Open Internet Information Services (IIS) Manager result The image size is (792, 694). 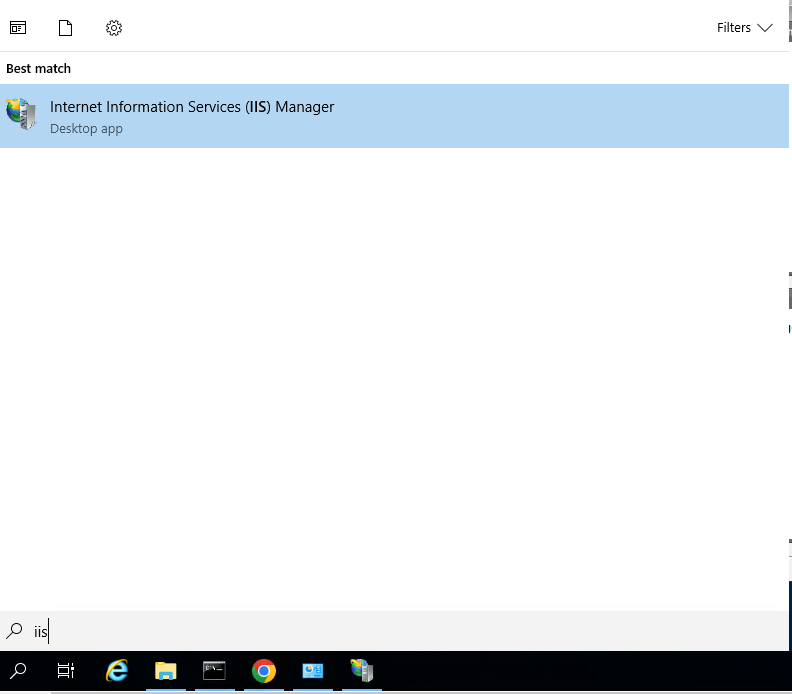point(394,116)
